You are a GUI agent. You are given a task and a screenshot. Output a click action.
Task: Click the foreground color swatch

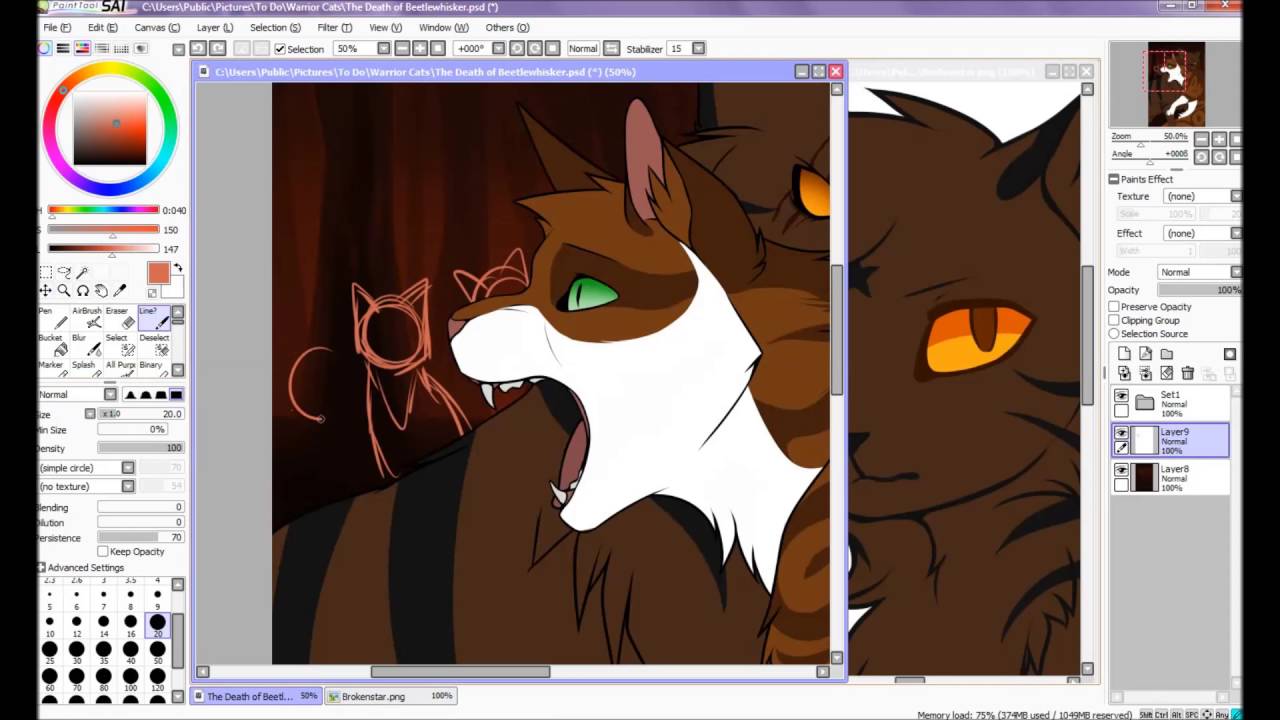tap(158, 273)
